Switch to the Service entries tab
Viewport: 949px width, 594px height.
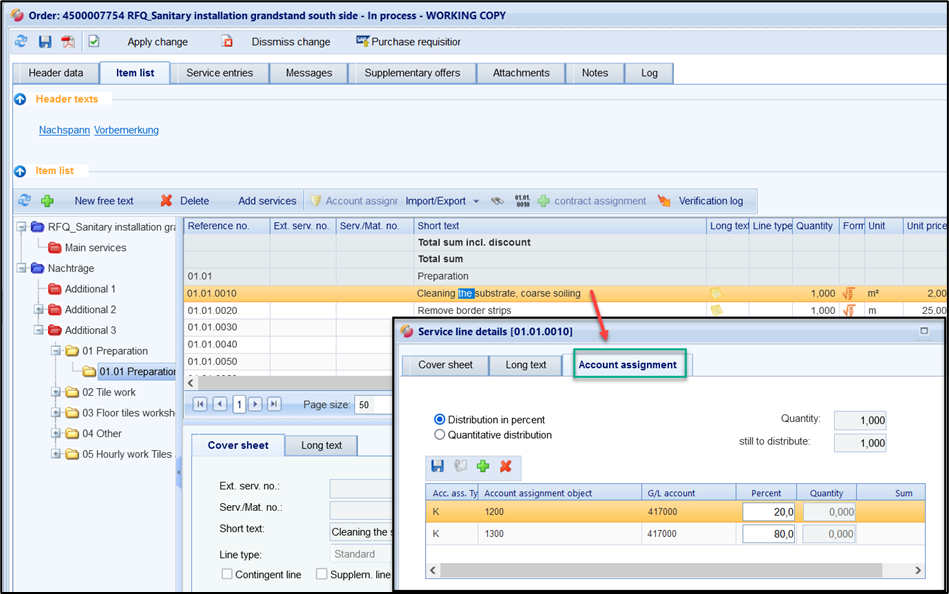(219, 73)
